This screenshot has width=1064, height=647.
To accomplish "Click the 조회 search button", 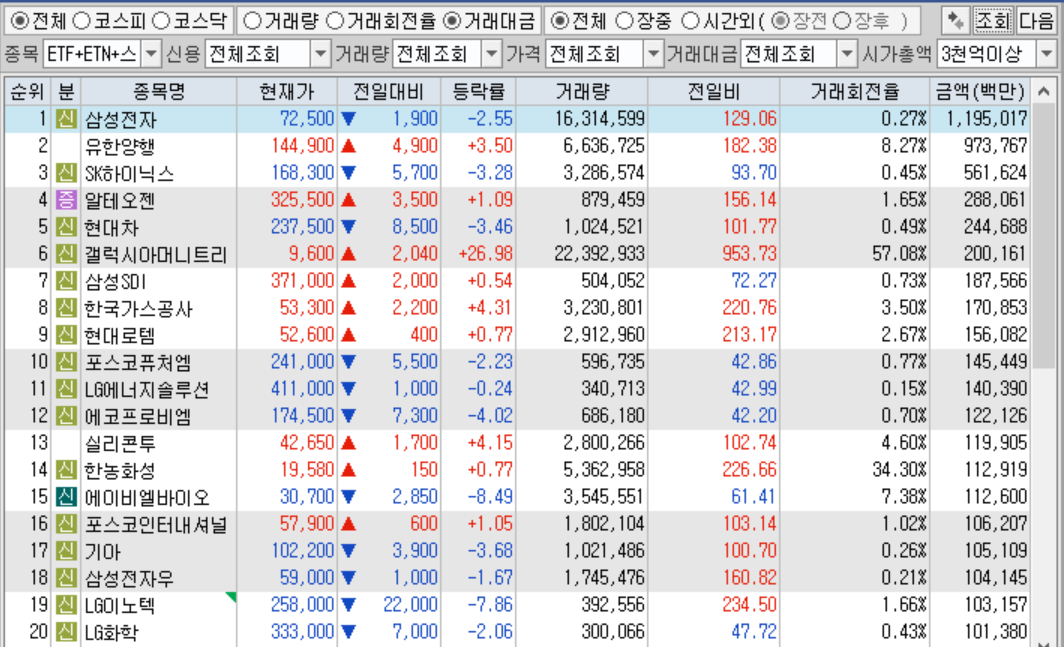I will point(993,21).
